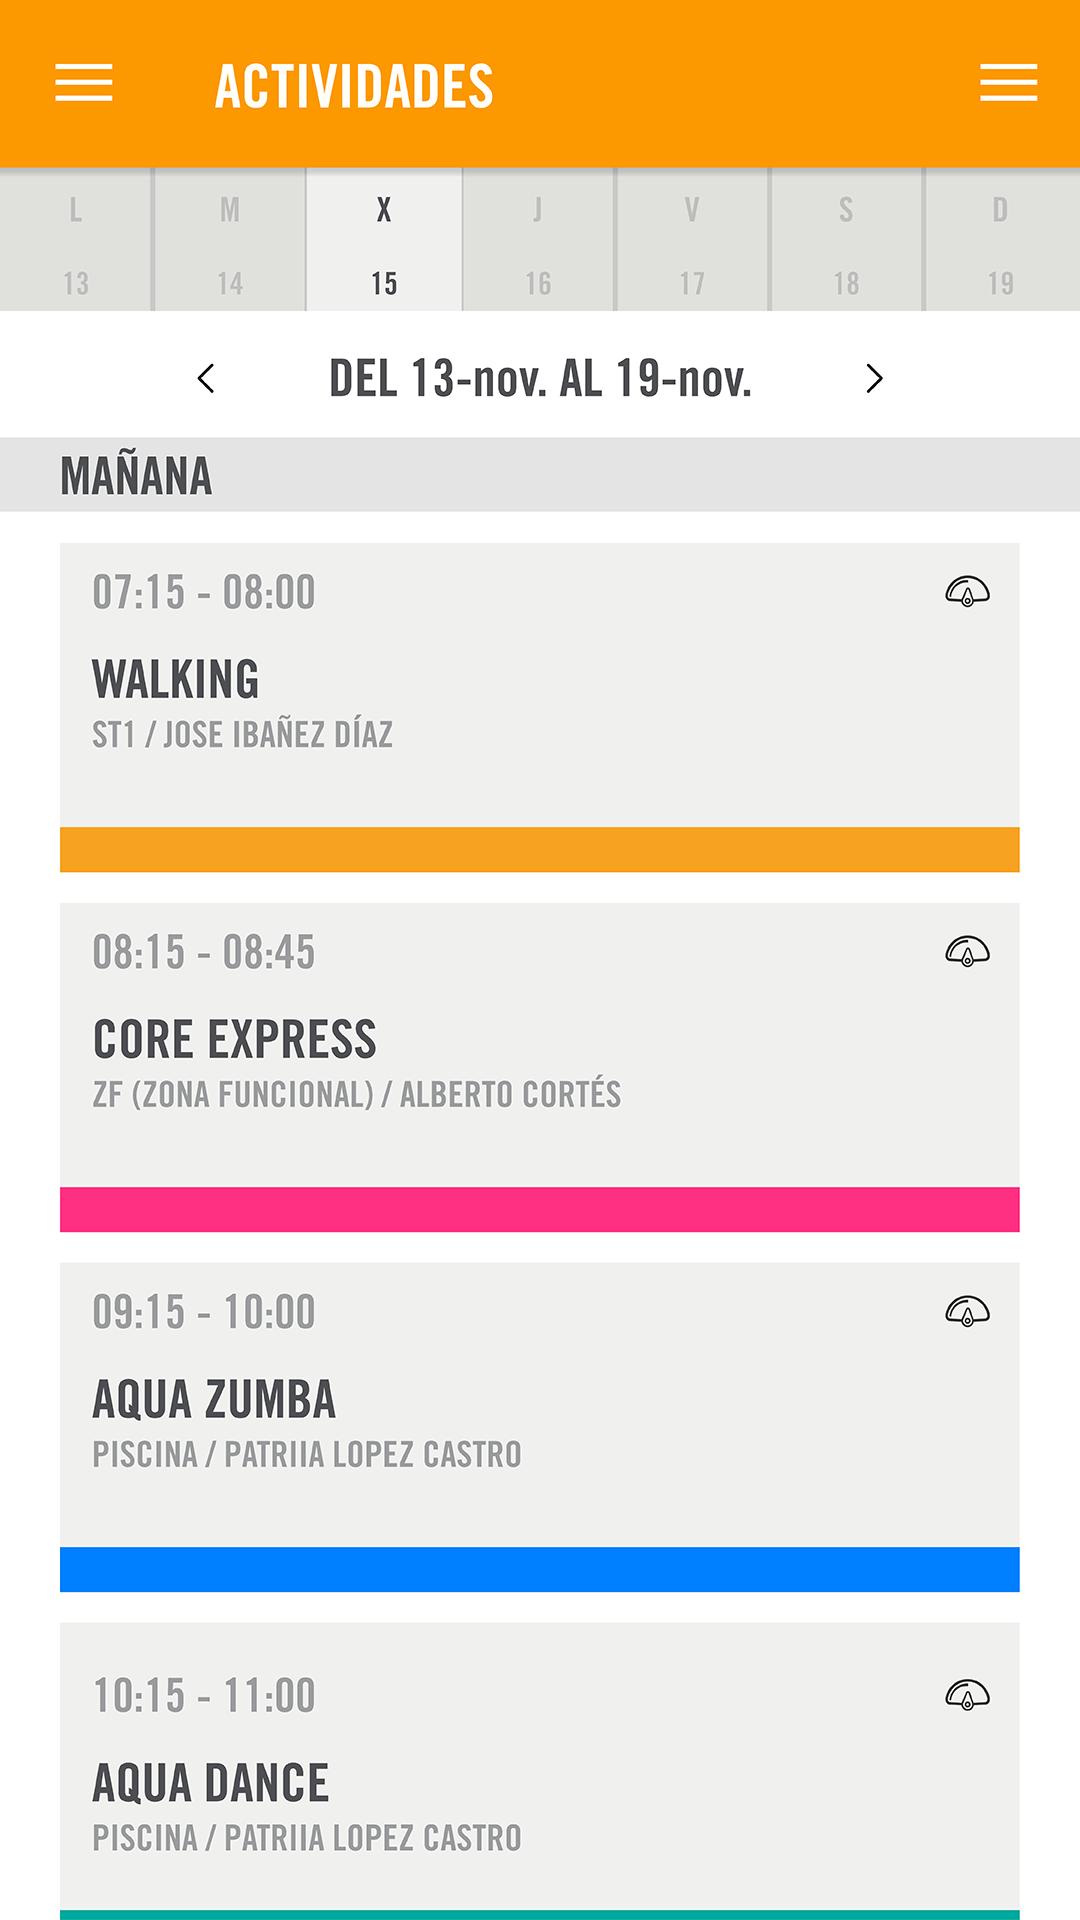The height and width of the screenshot is (1920, 1080).
Task: Open the right hamburger menu
Action: coord(1008,83)
